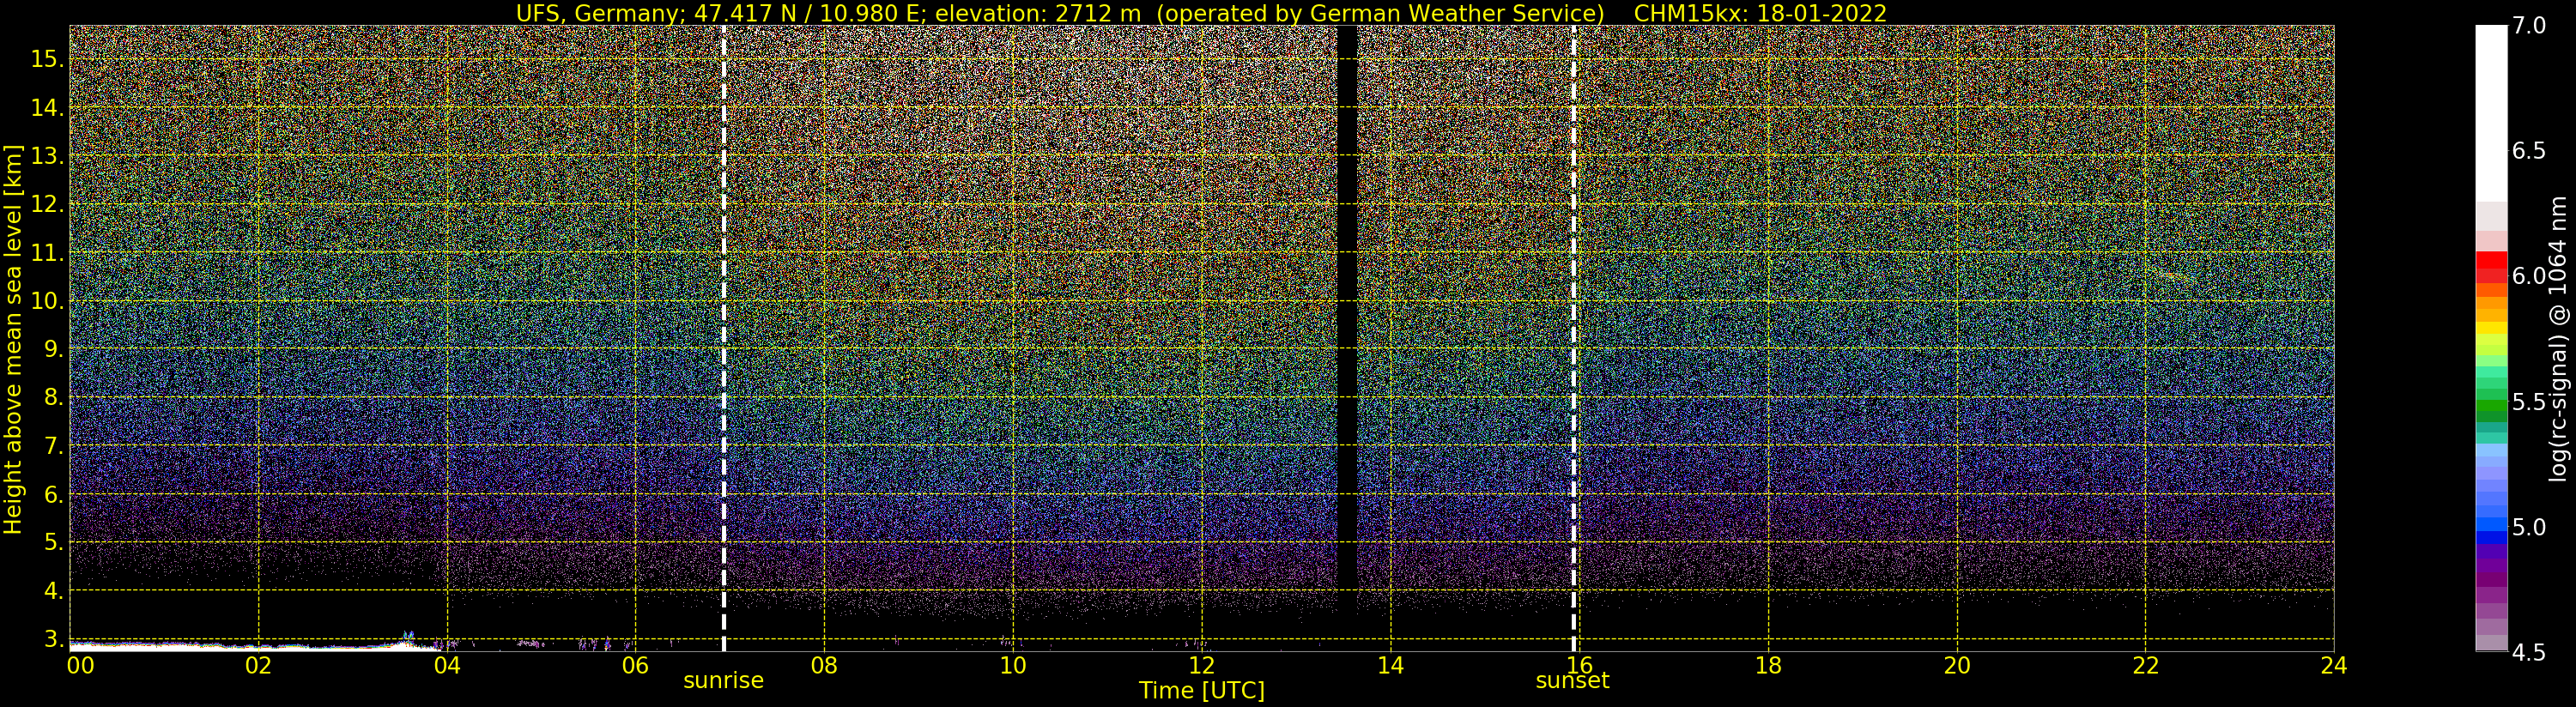Click the 00 tick on the time axis
The image size is (2576, 707).
pos(80,666)
